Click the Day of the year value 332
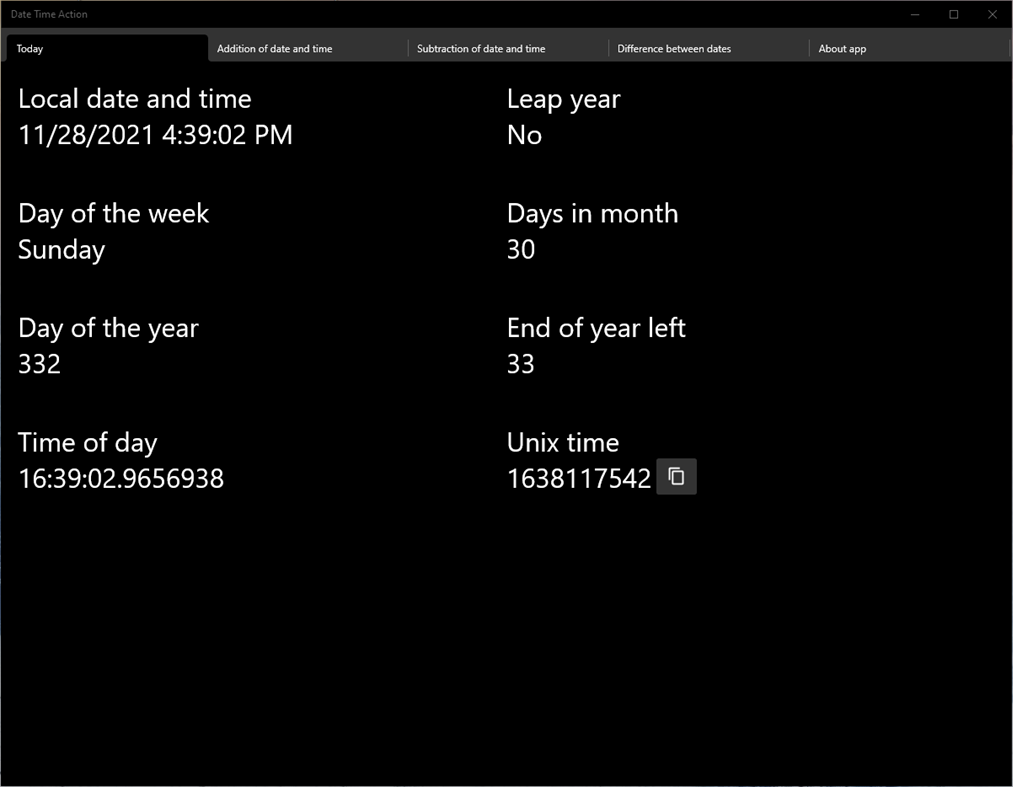This screenshot has width=1013, height=787. [x=39, y=363]
